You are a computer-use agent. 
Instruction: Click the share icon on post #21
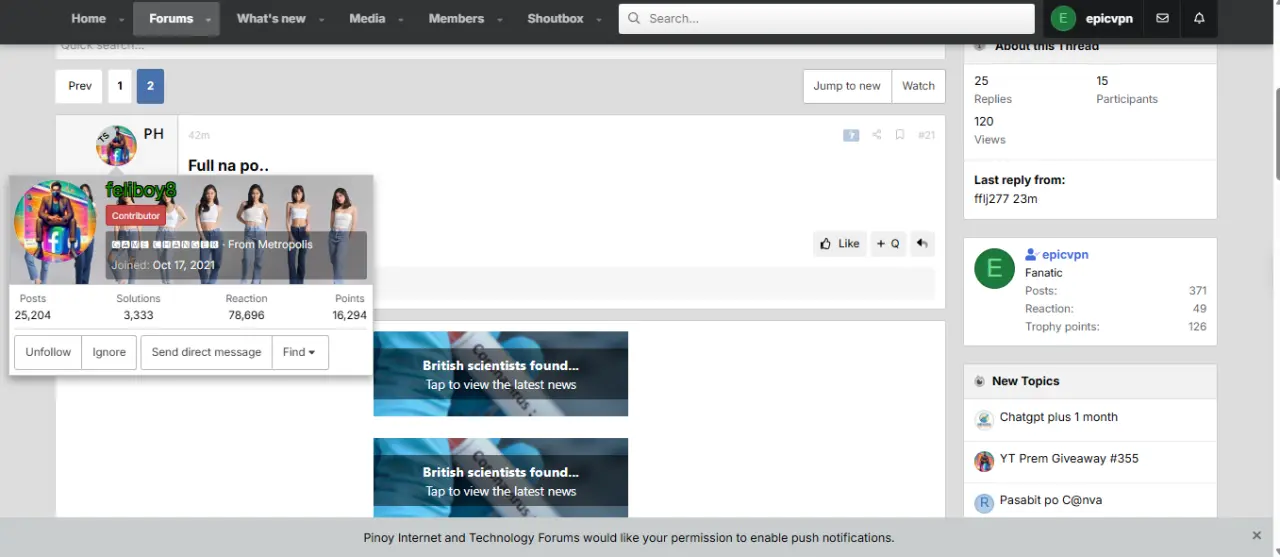pyautogui.click(x=876, y=135)
